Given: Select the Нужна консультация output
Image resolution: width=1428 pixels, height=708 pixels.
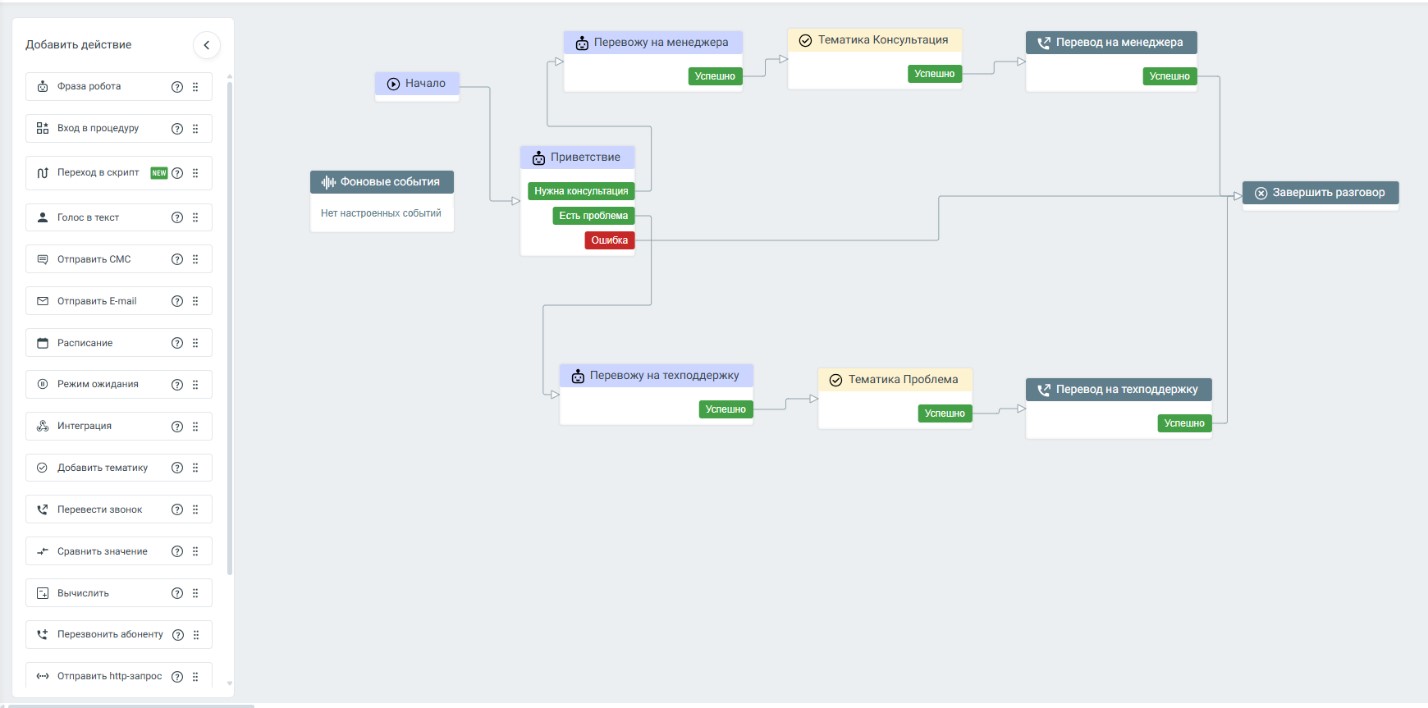Looking at the screenshot, I should [x=581, y=191].
